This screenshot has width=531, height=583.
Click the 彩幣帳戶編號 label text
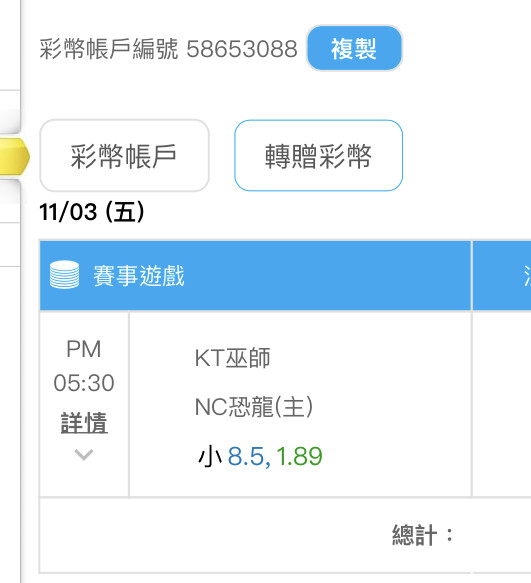coord(109,49)
